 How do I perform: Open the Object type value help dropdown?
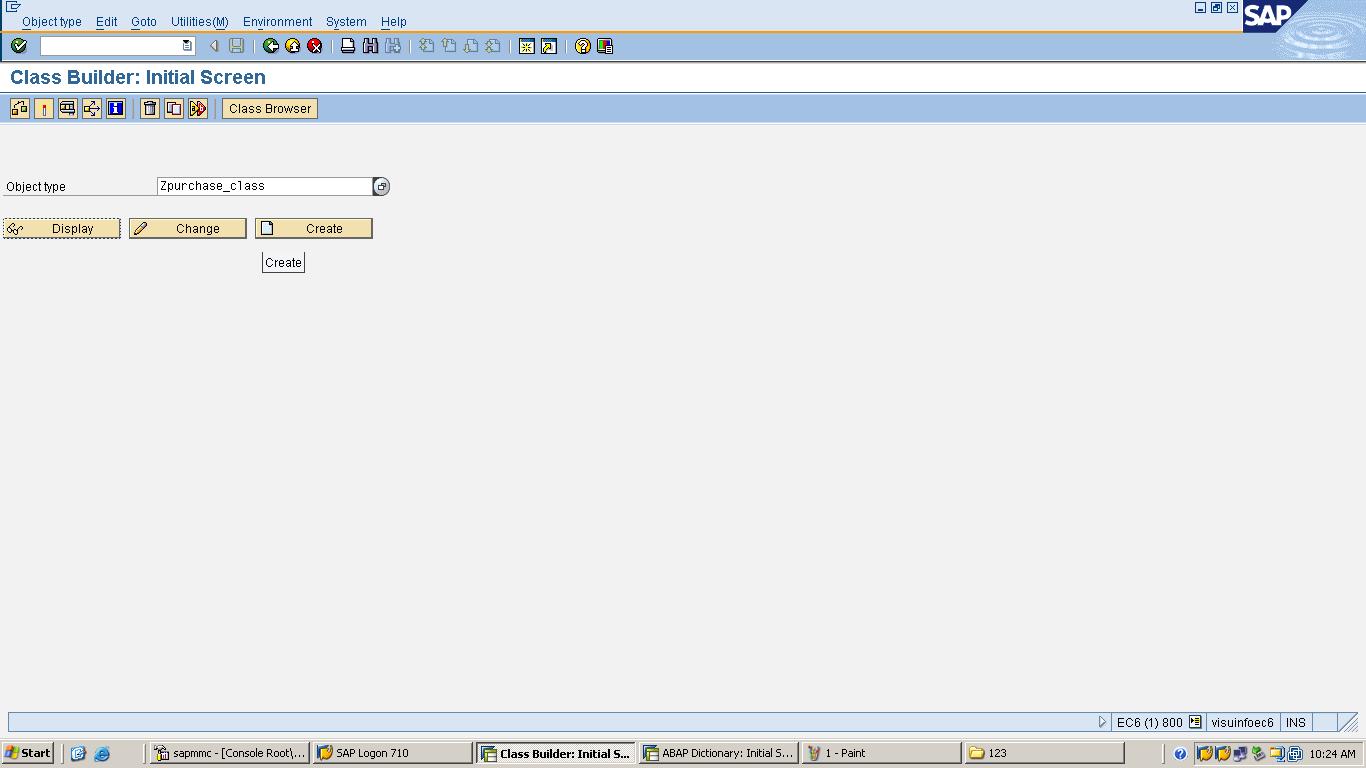click(381, 186)
